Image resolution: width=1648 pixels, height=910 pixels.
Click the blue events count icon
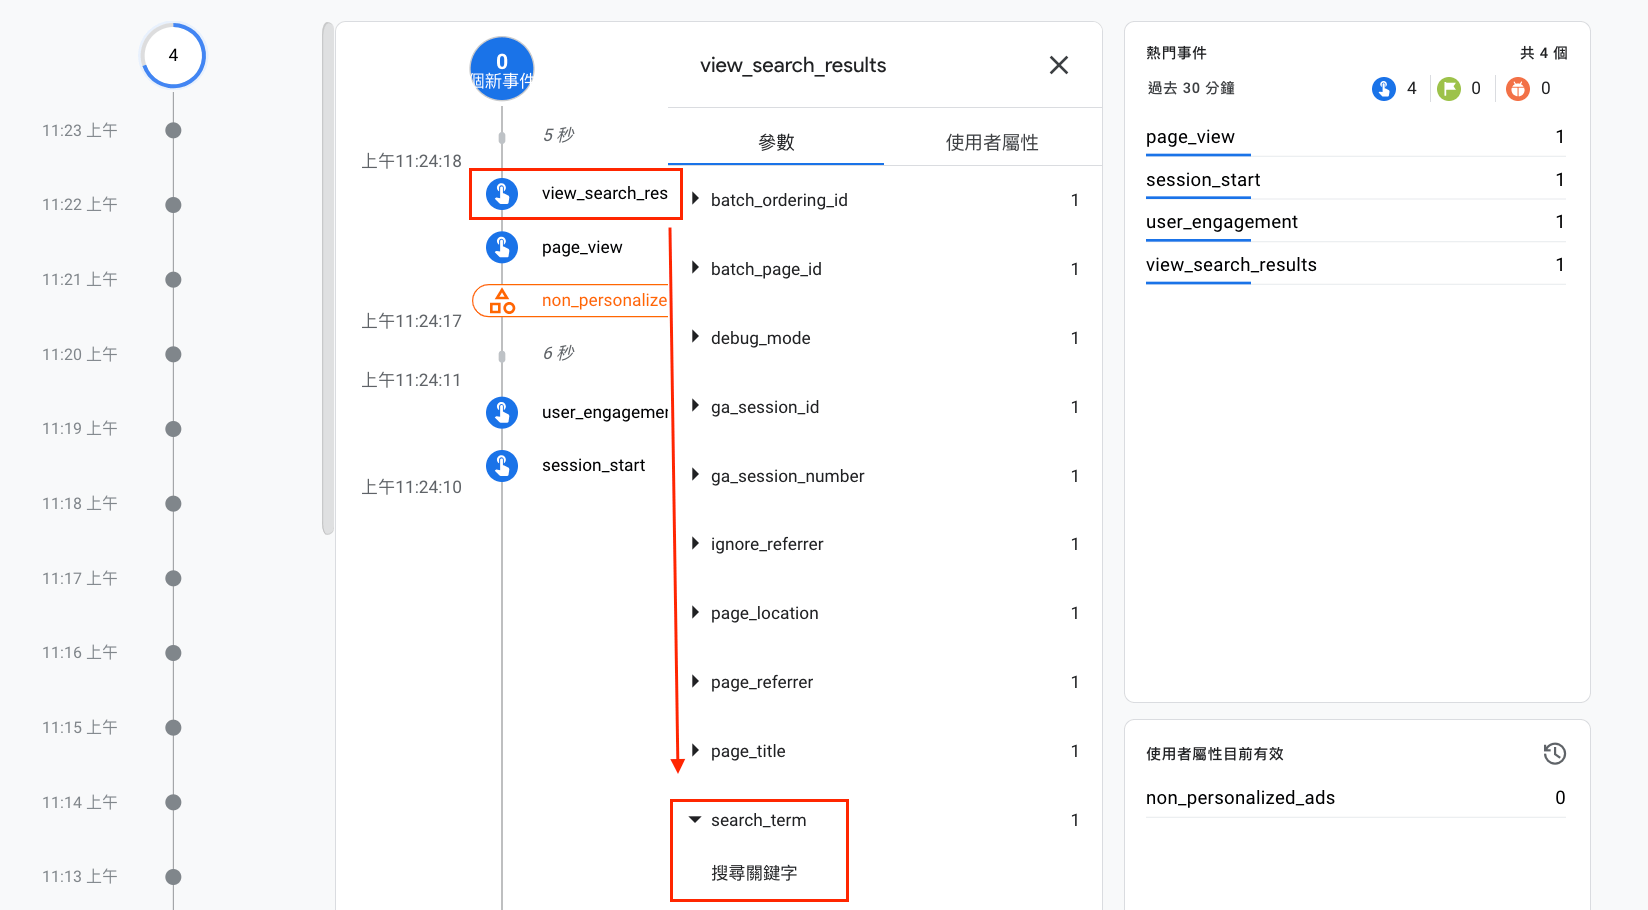[1384, 89]
